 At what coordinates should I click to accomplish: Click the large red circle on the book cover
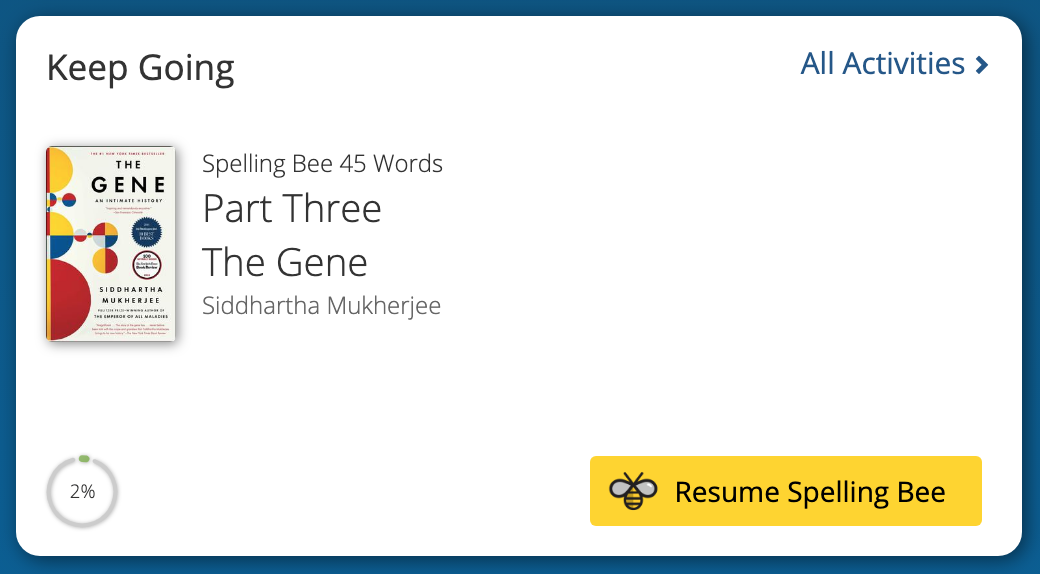tap(66, 299)
